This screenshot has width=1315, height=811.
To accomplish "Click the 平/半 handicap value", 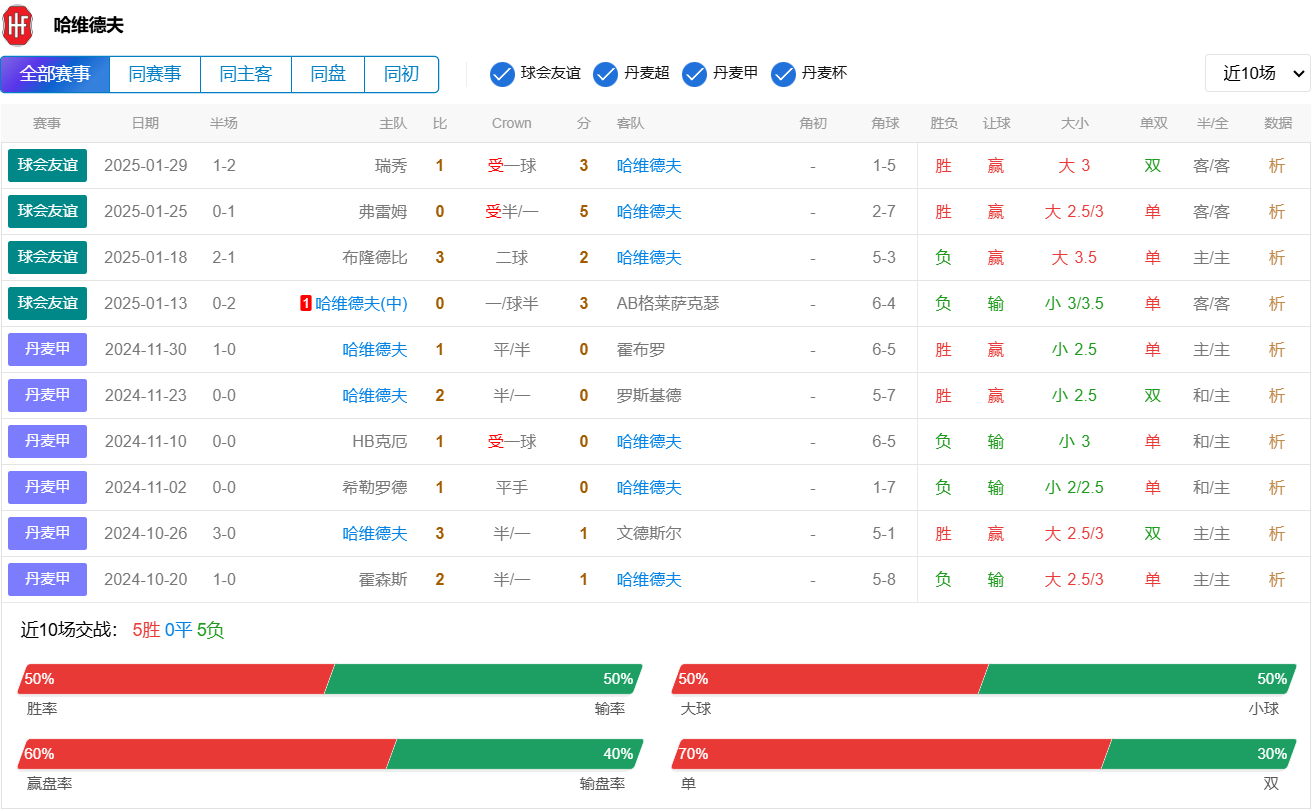I will pyautogui.click(x=512, y=349).
